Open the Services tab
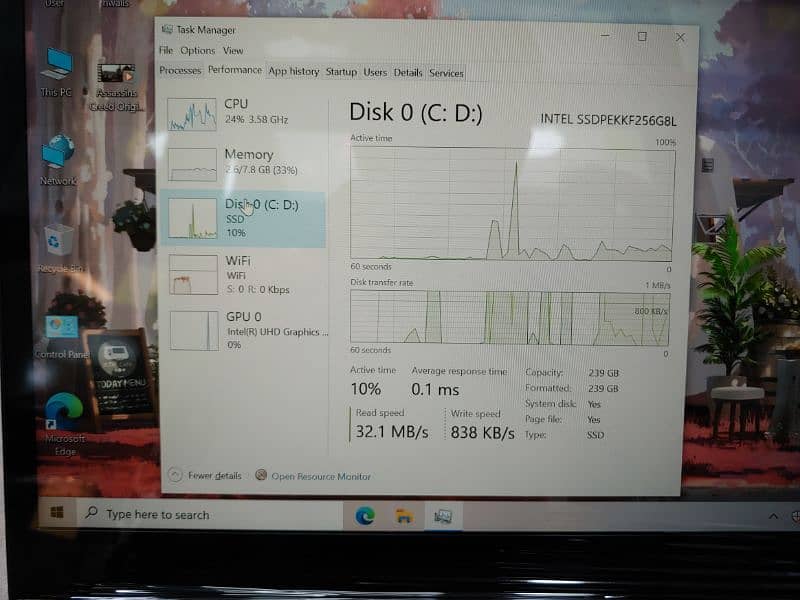 (x=446, y=72)
